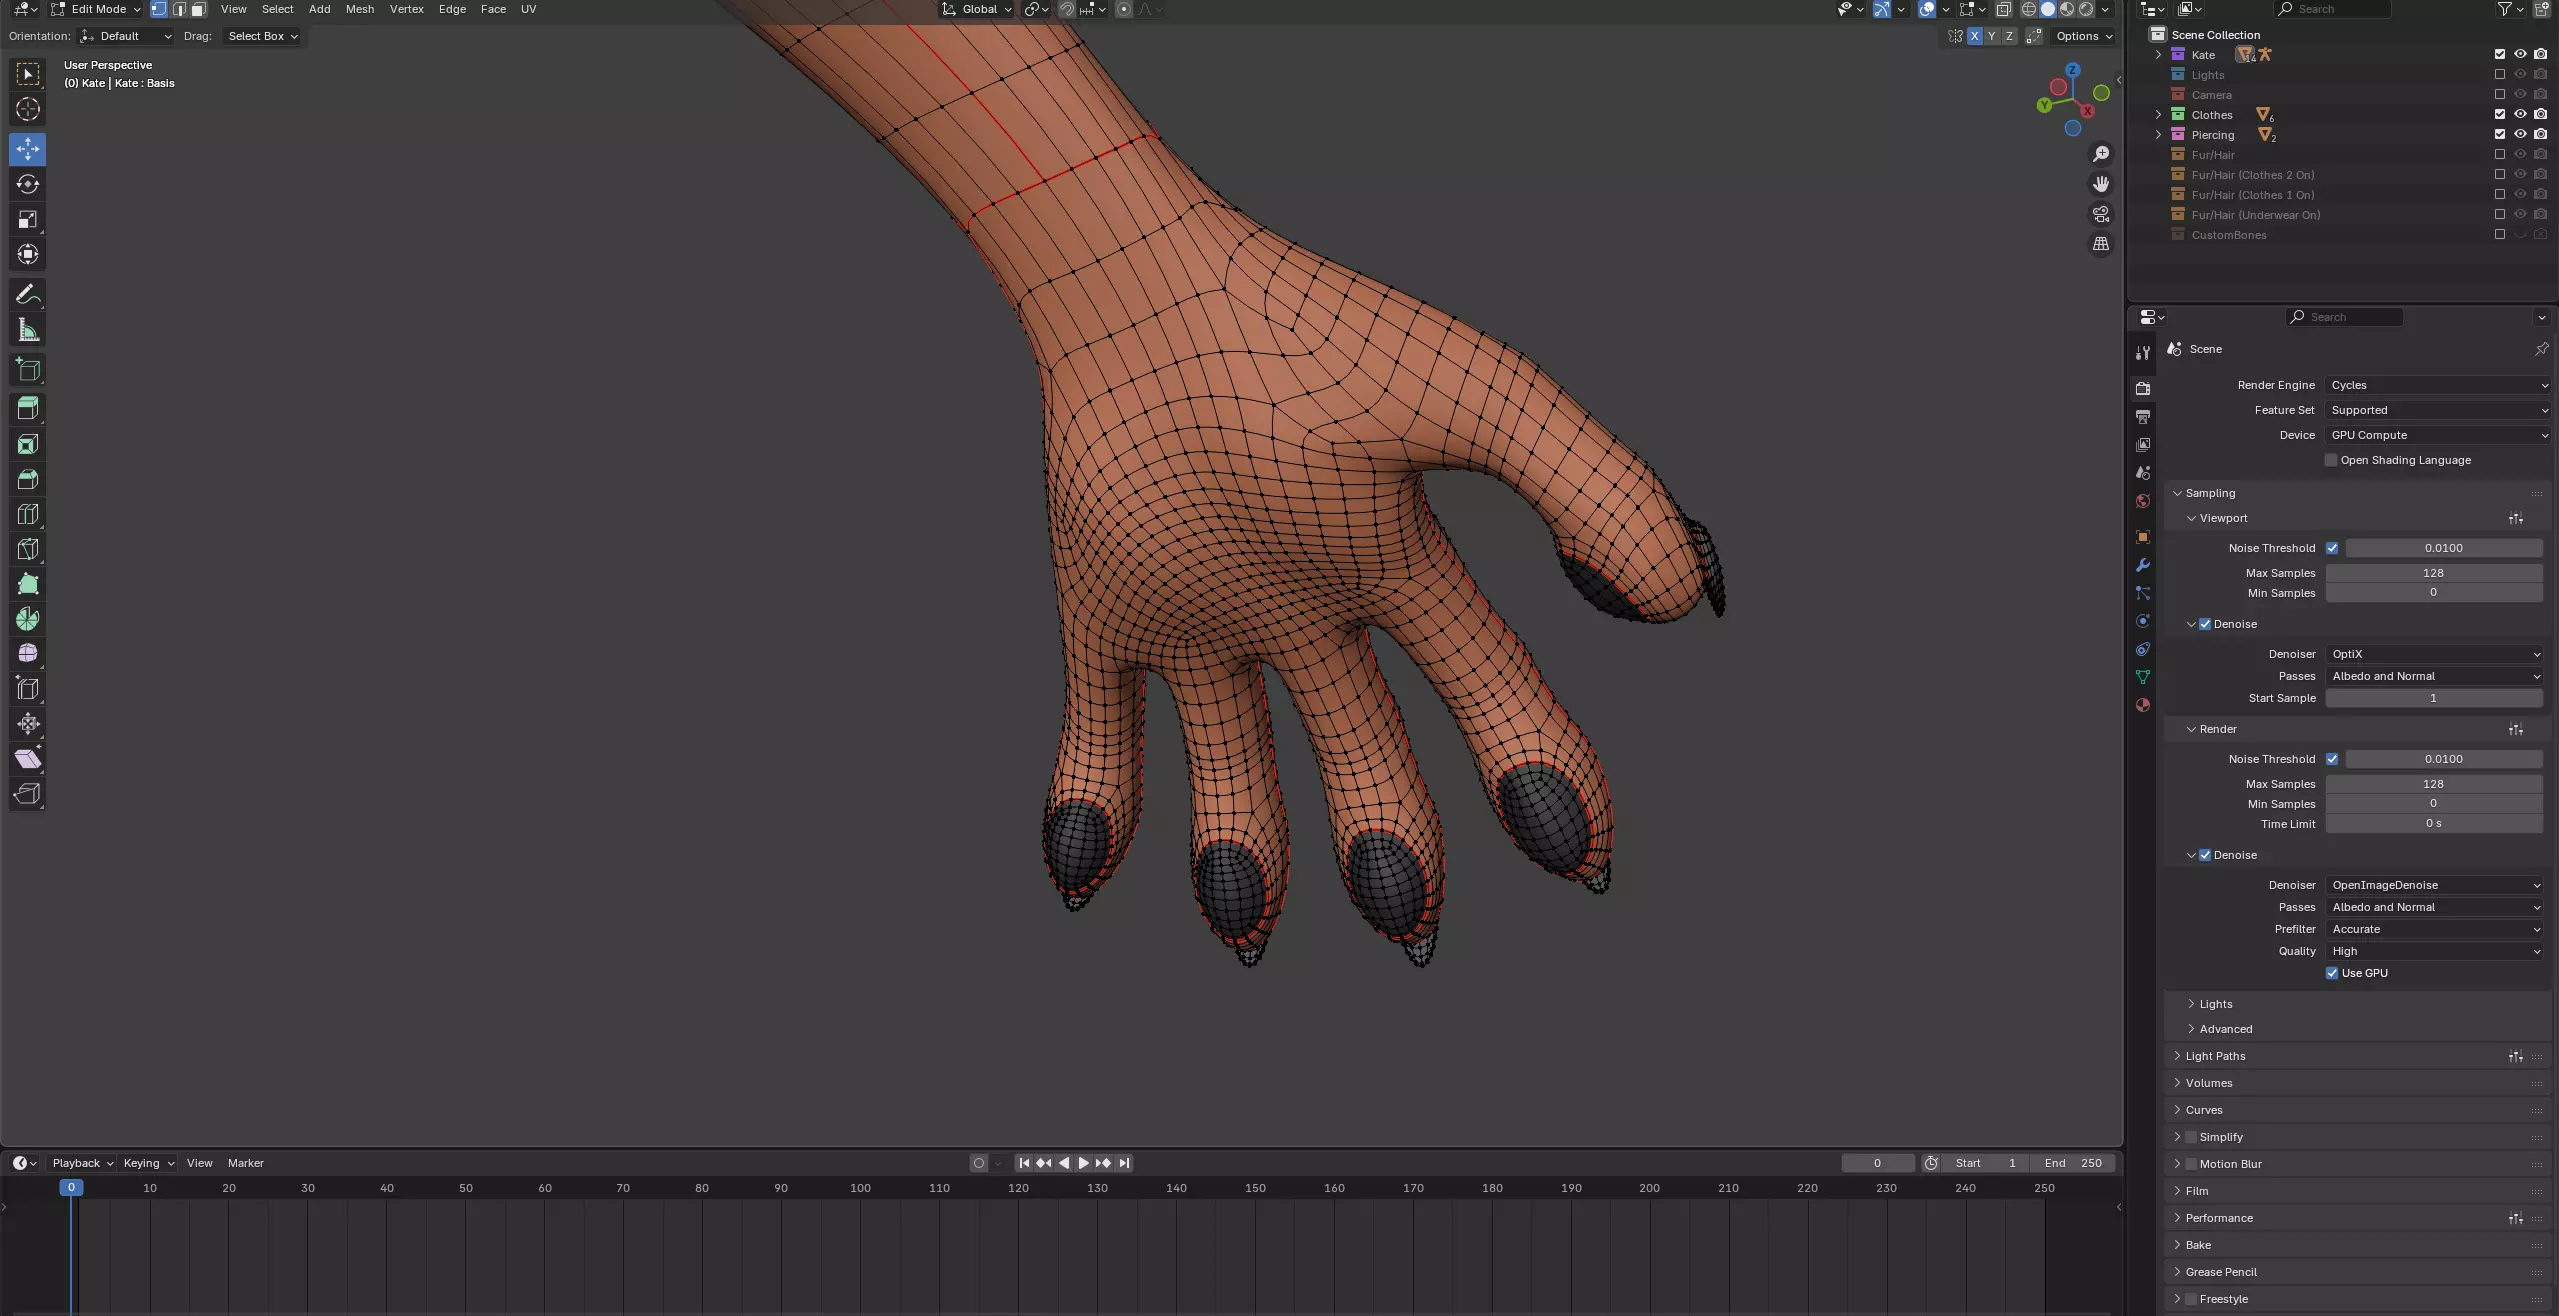Open the Modifiers wrench properties tab
Screen dimensions: 2559x1316
coord(2142,565)
